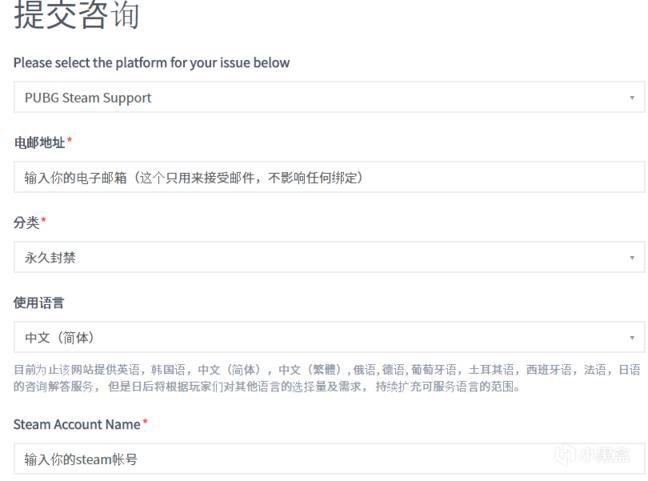Click the Steam Account Name label
648x481 pixels.
click(76, 424)
